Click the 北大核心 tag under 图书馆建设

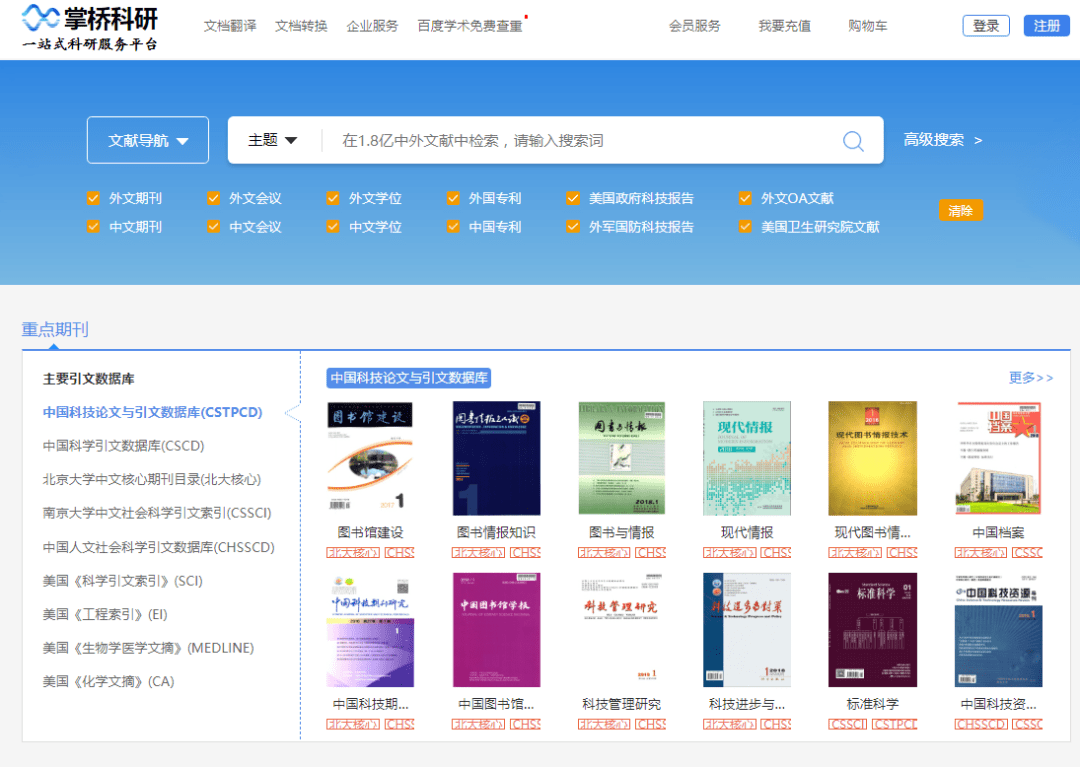353,552
